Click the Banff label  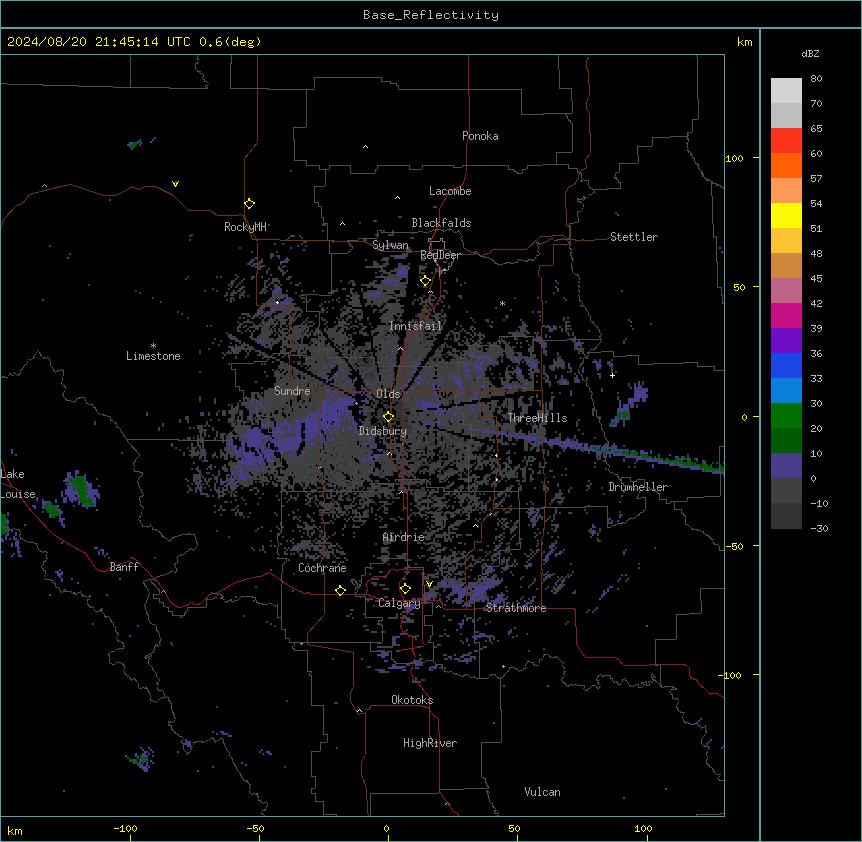click(x=124, y=567)
